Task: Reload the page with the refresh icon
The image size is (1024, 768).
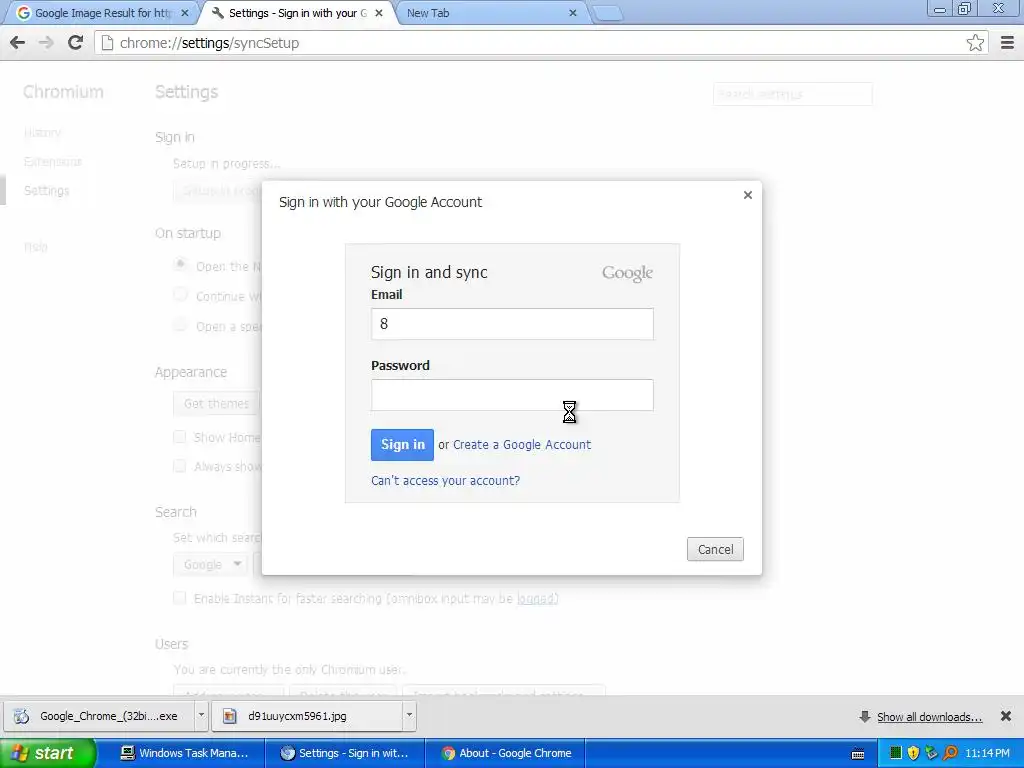Action: [75, 43]
